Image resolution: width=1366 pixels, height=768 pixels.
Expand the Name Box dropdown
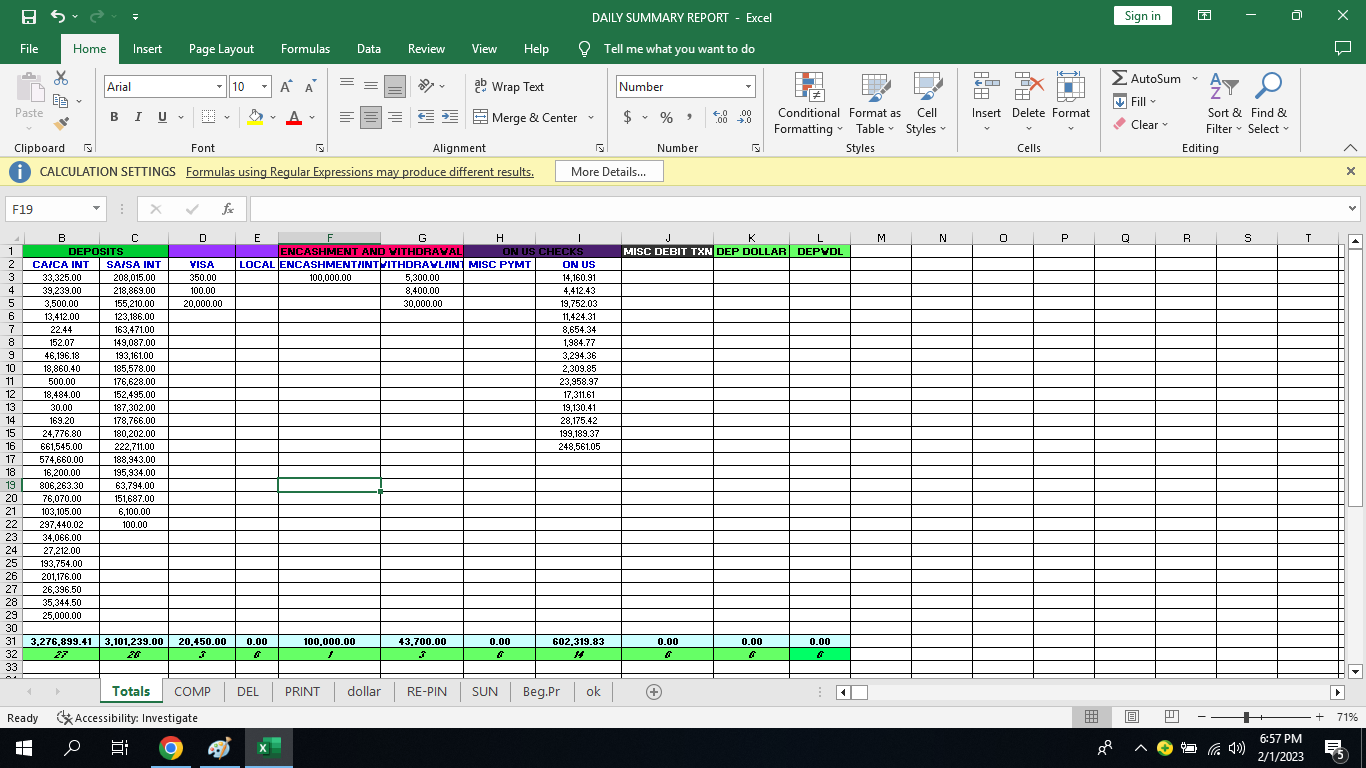coord(97,209)
